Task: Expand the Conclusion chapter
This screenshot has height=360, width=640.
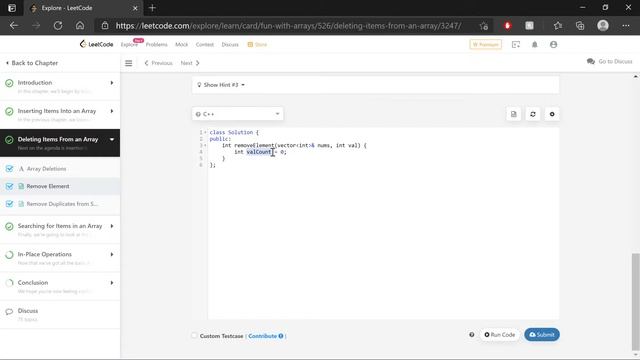Action: (x=112, y=283)
